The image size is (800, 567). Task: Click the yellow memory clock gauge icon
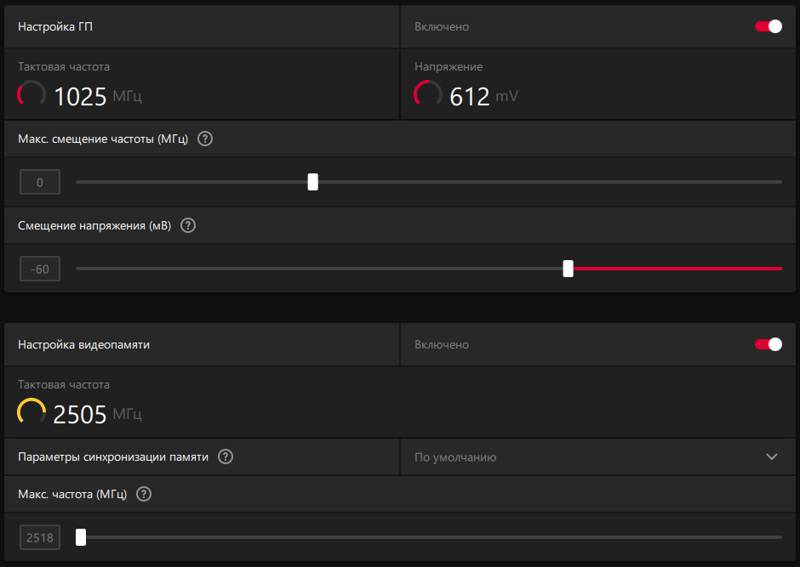(31, 412)
